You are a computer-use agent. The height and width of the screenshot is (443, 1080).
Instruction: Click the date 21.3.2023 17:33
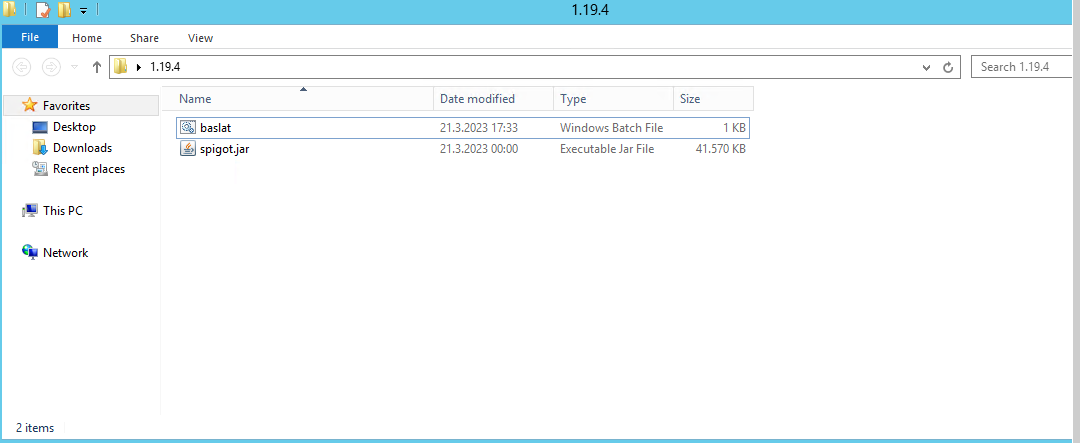(479, 127)
